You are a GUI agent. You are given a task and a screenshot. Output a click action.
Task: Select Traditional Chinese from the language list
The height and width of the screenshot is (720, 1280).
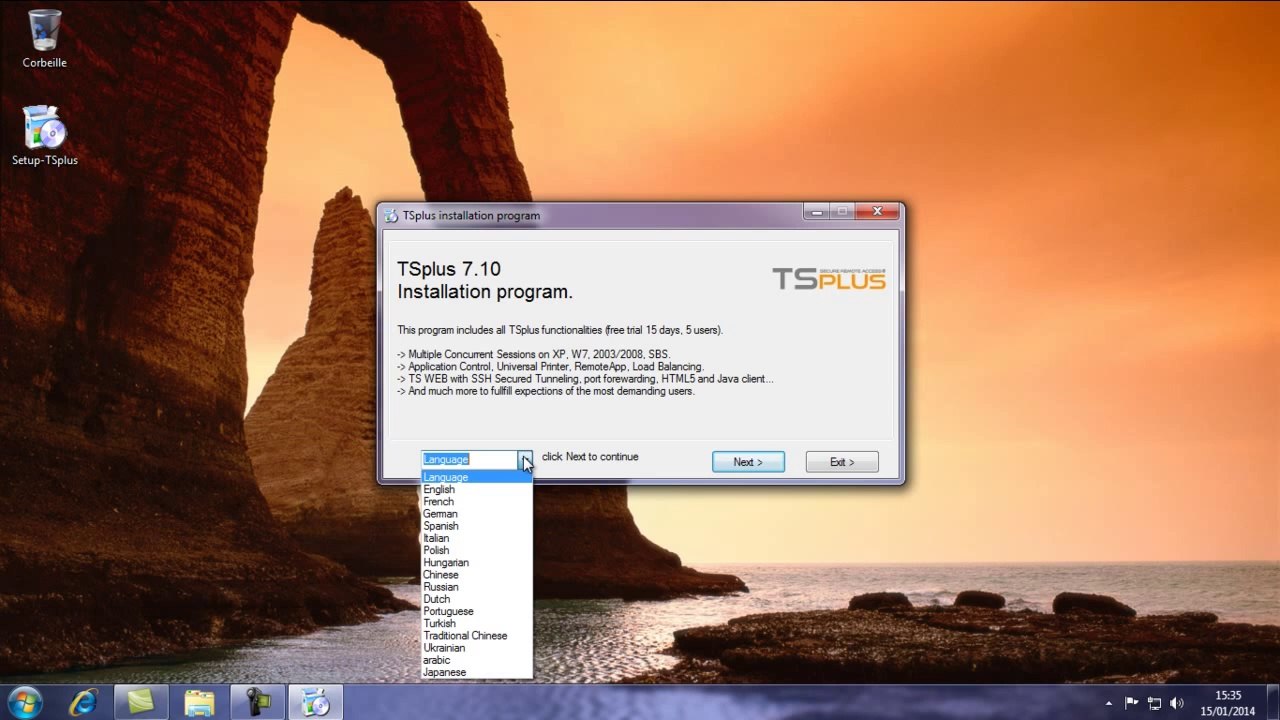pos(476,636)
